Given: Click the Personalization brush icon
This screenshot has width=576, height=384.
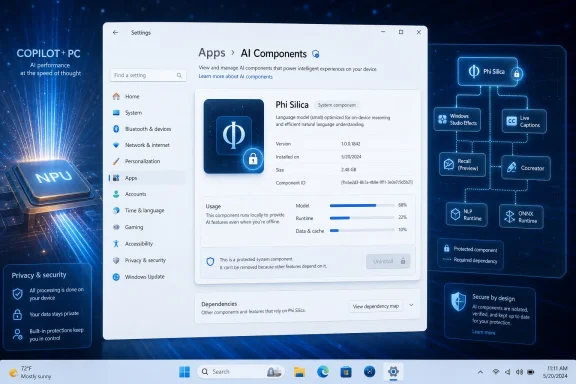Looking at the screenshot, I should 116,161.
